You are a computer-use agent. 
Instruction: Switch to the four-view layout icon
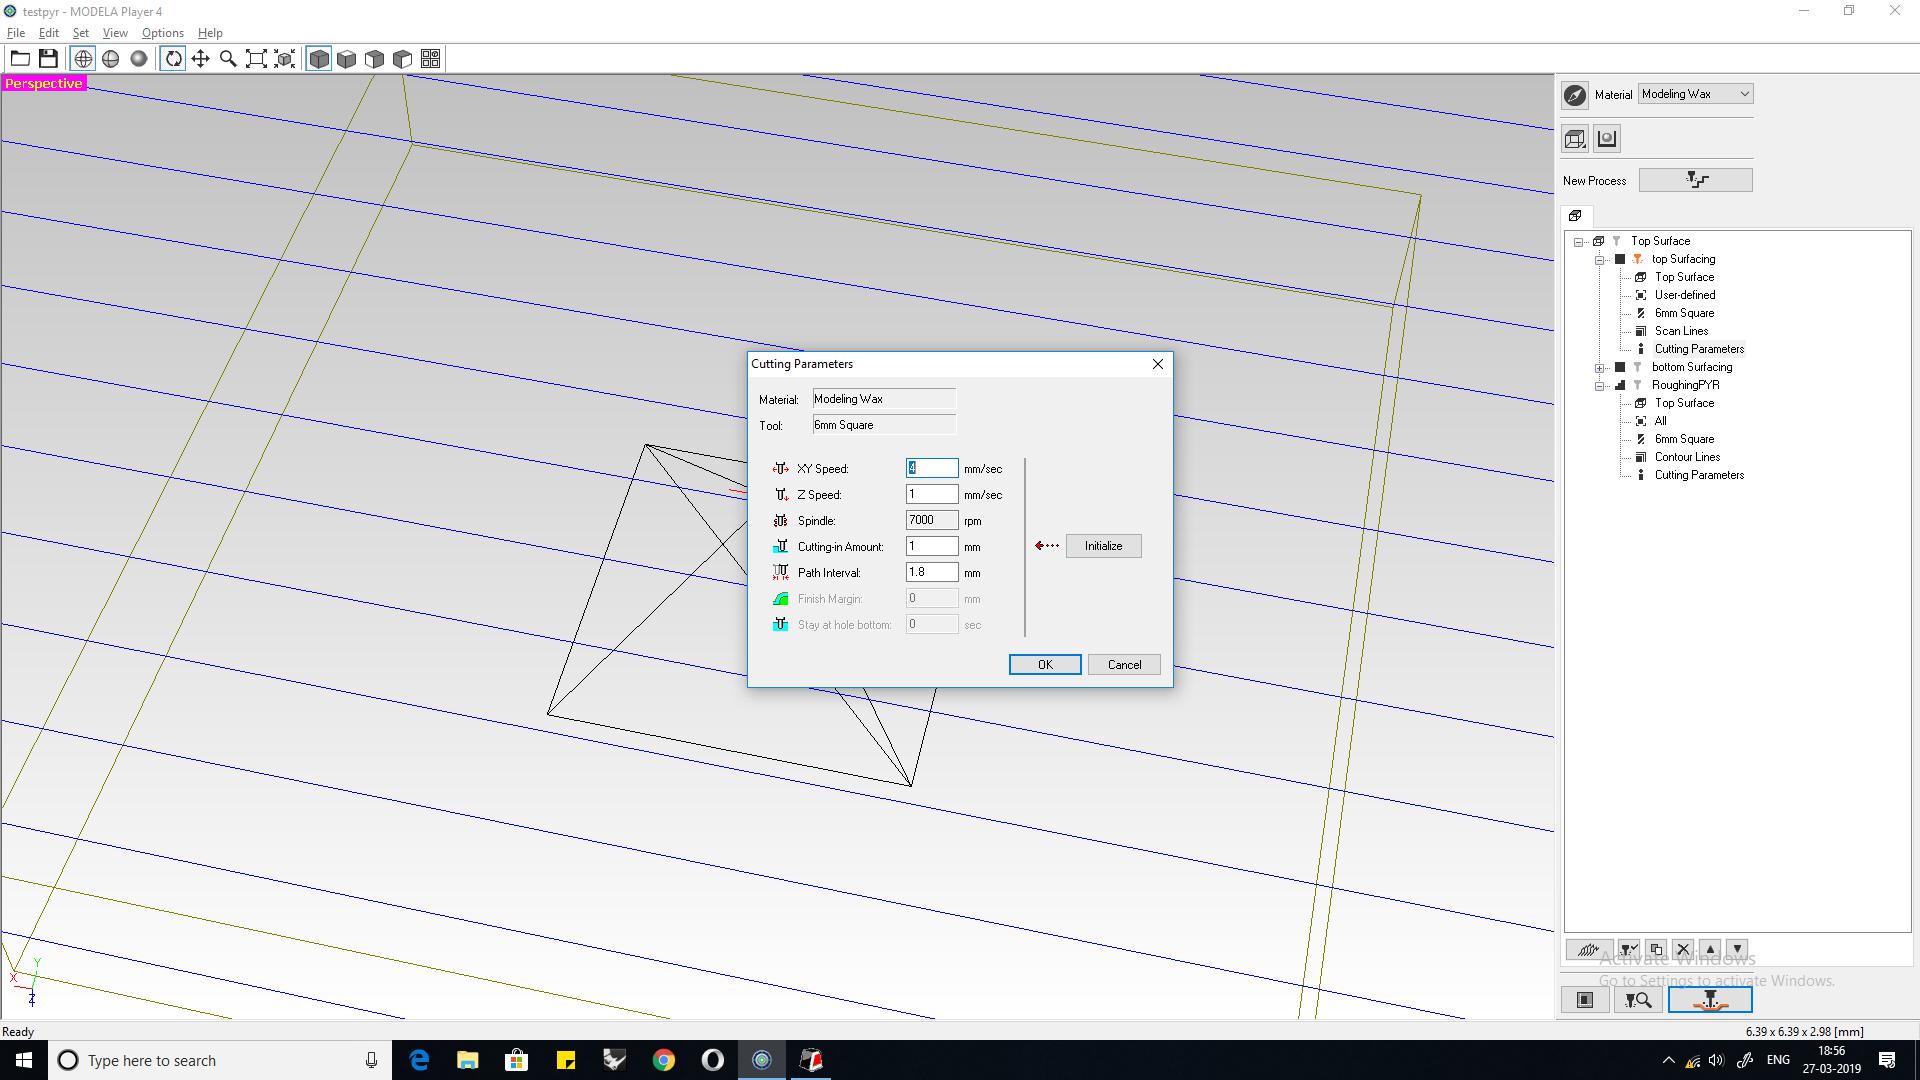click(430, 59)
